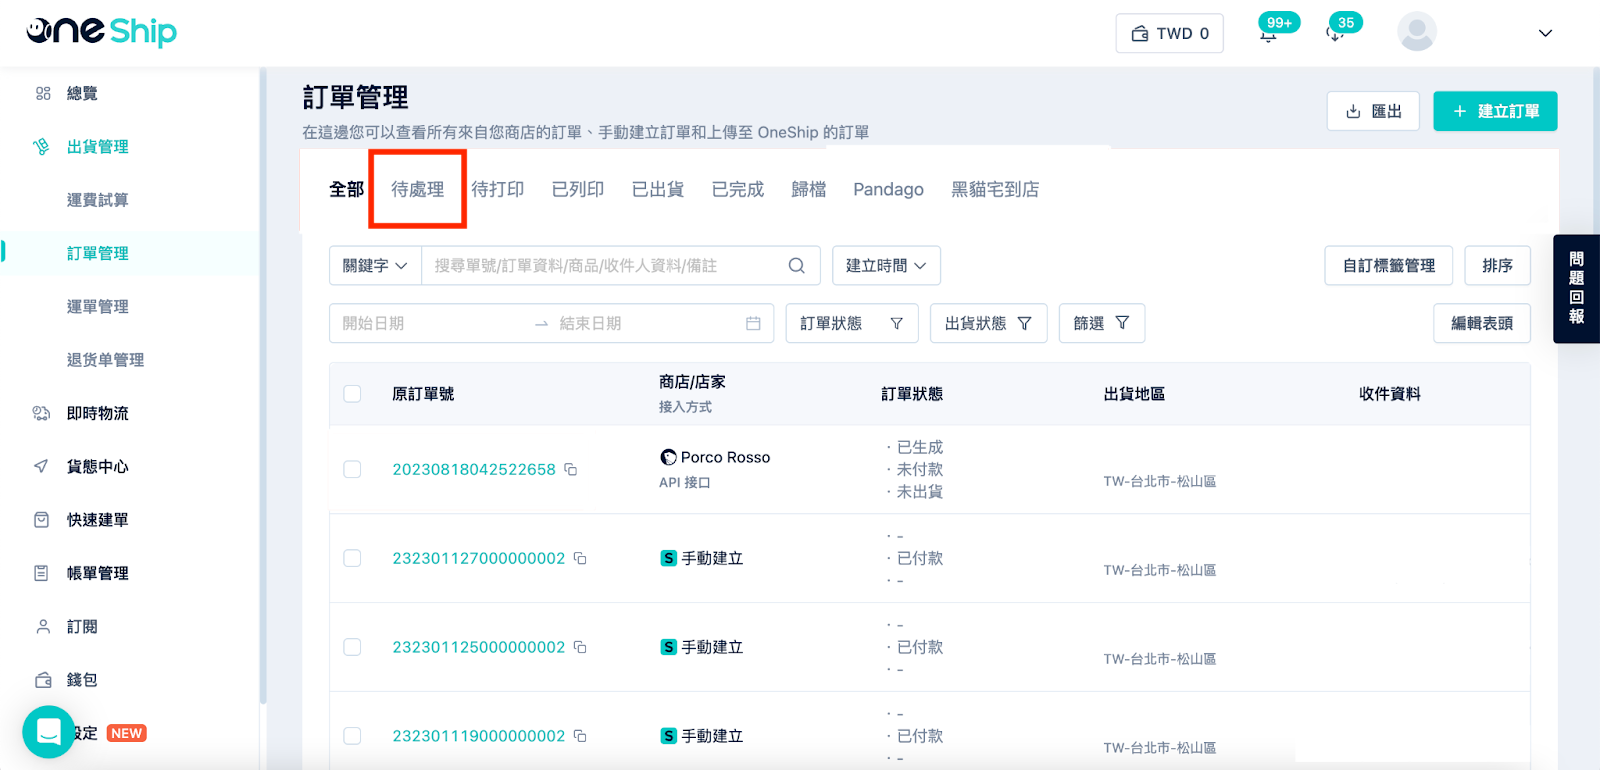Open the 問題回報 feedback side tab
The image size is (1600, 770).
pos(1576,289)
